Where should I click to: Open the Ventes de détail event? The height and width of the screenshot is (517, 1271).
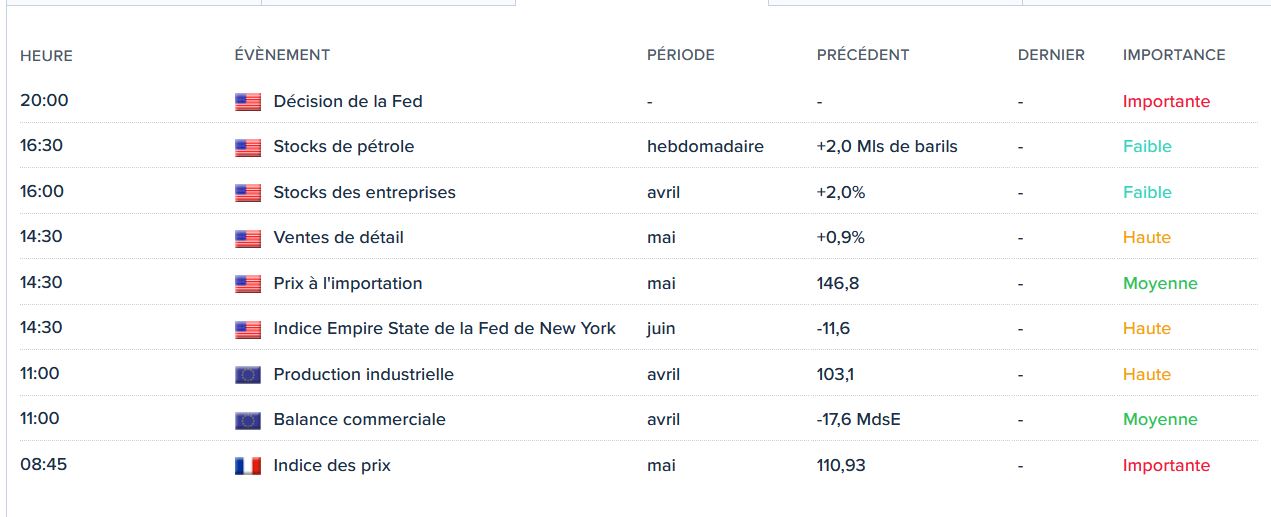click(338, 238)
